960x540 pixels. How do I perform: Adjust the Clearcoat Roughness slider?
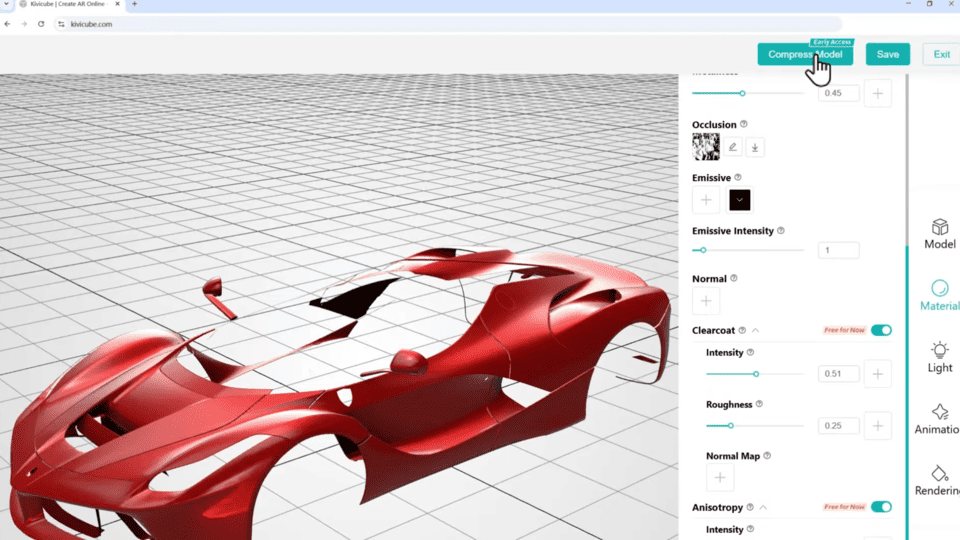click(754, 426)
